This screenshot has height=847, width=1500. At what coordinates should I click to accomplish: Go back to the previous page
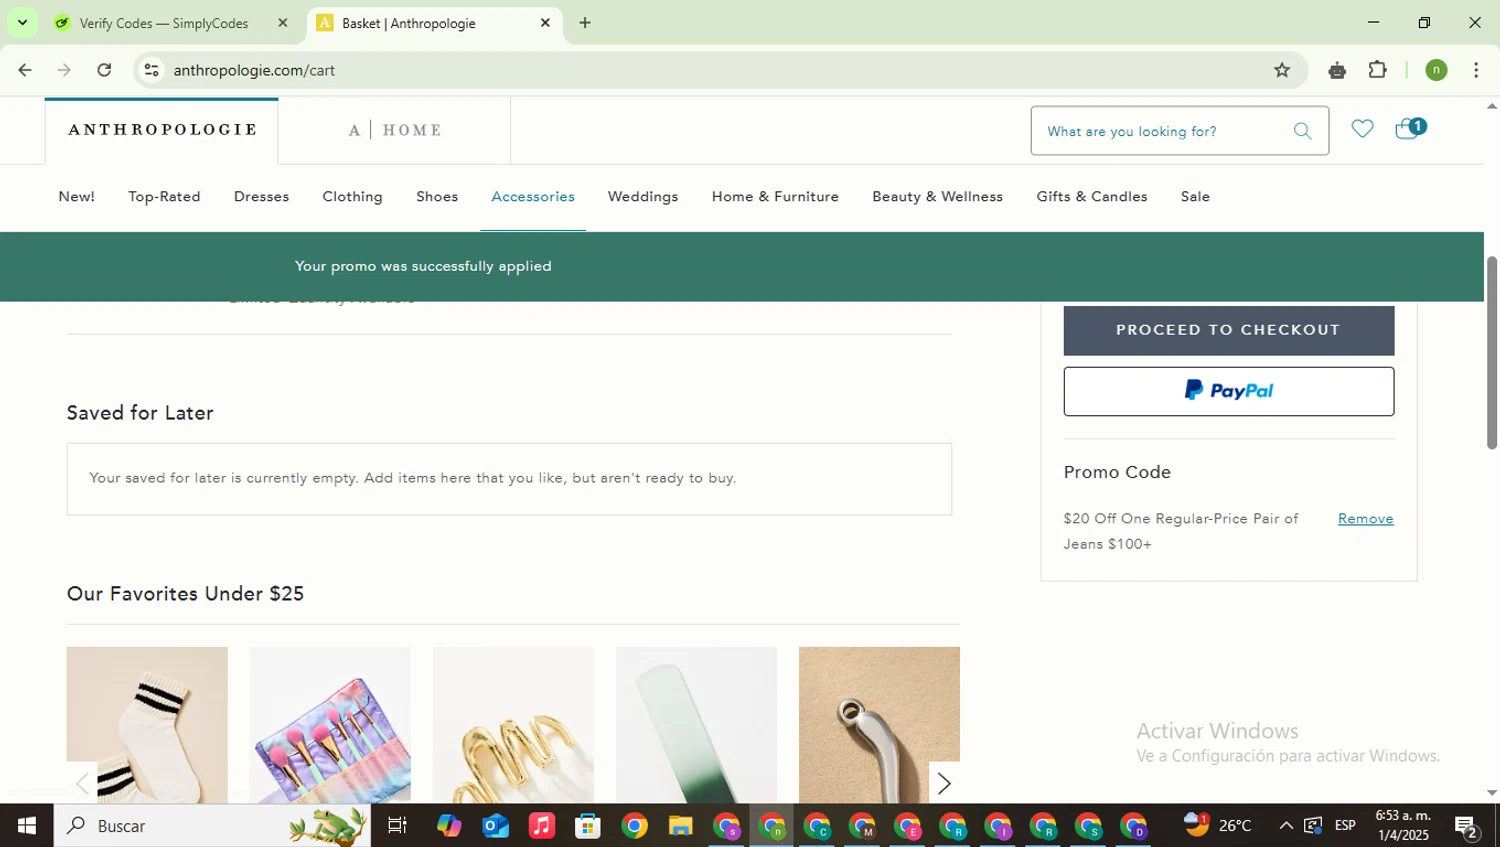[x=25, y=70]
